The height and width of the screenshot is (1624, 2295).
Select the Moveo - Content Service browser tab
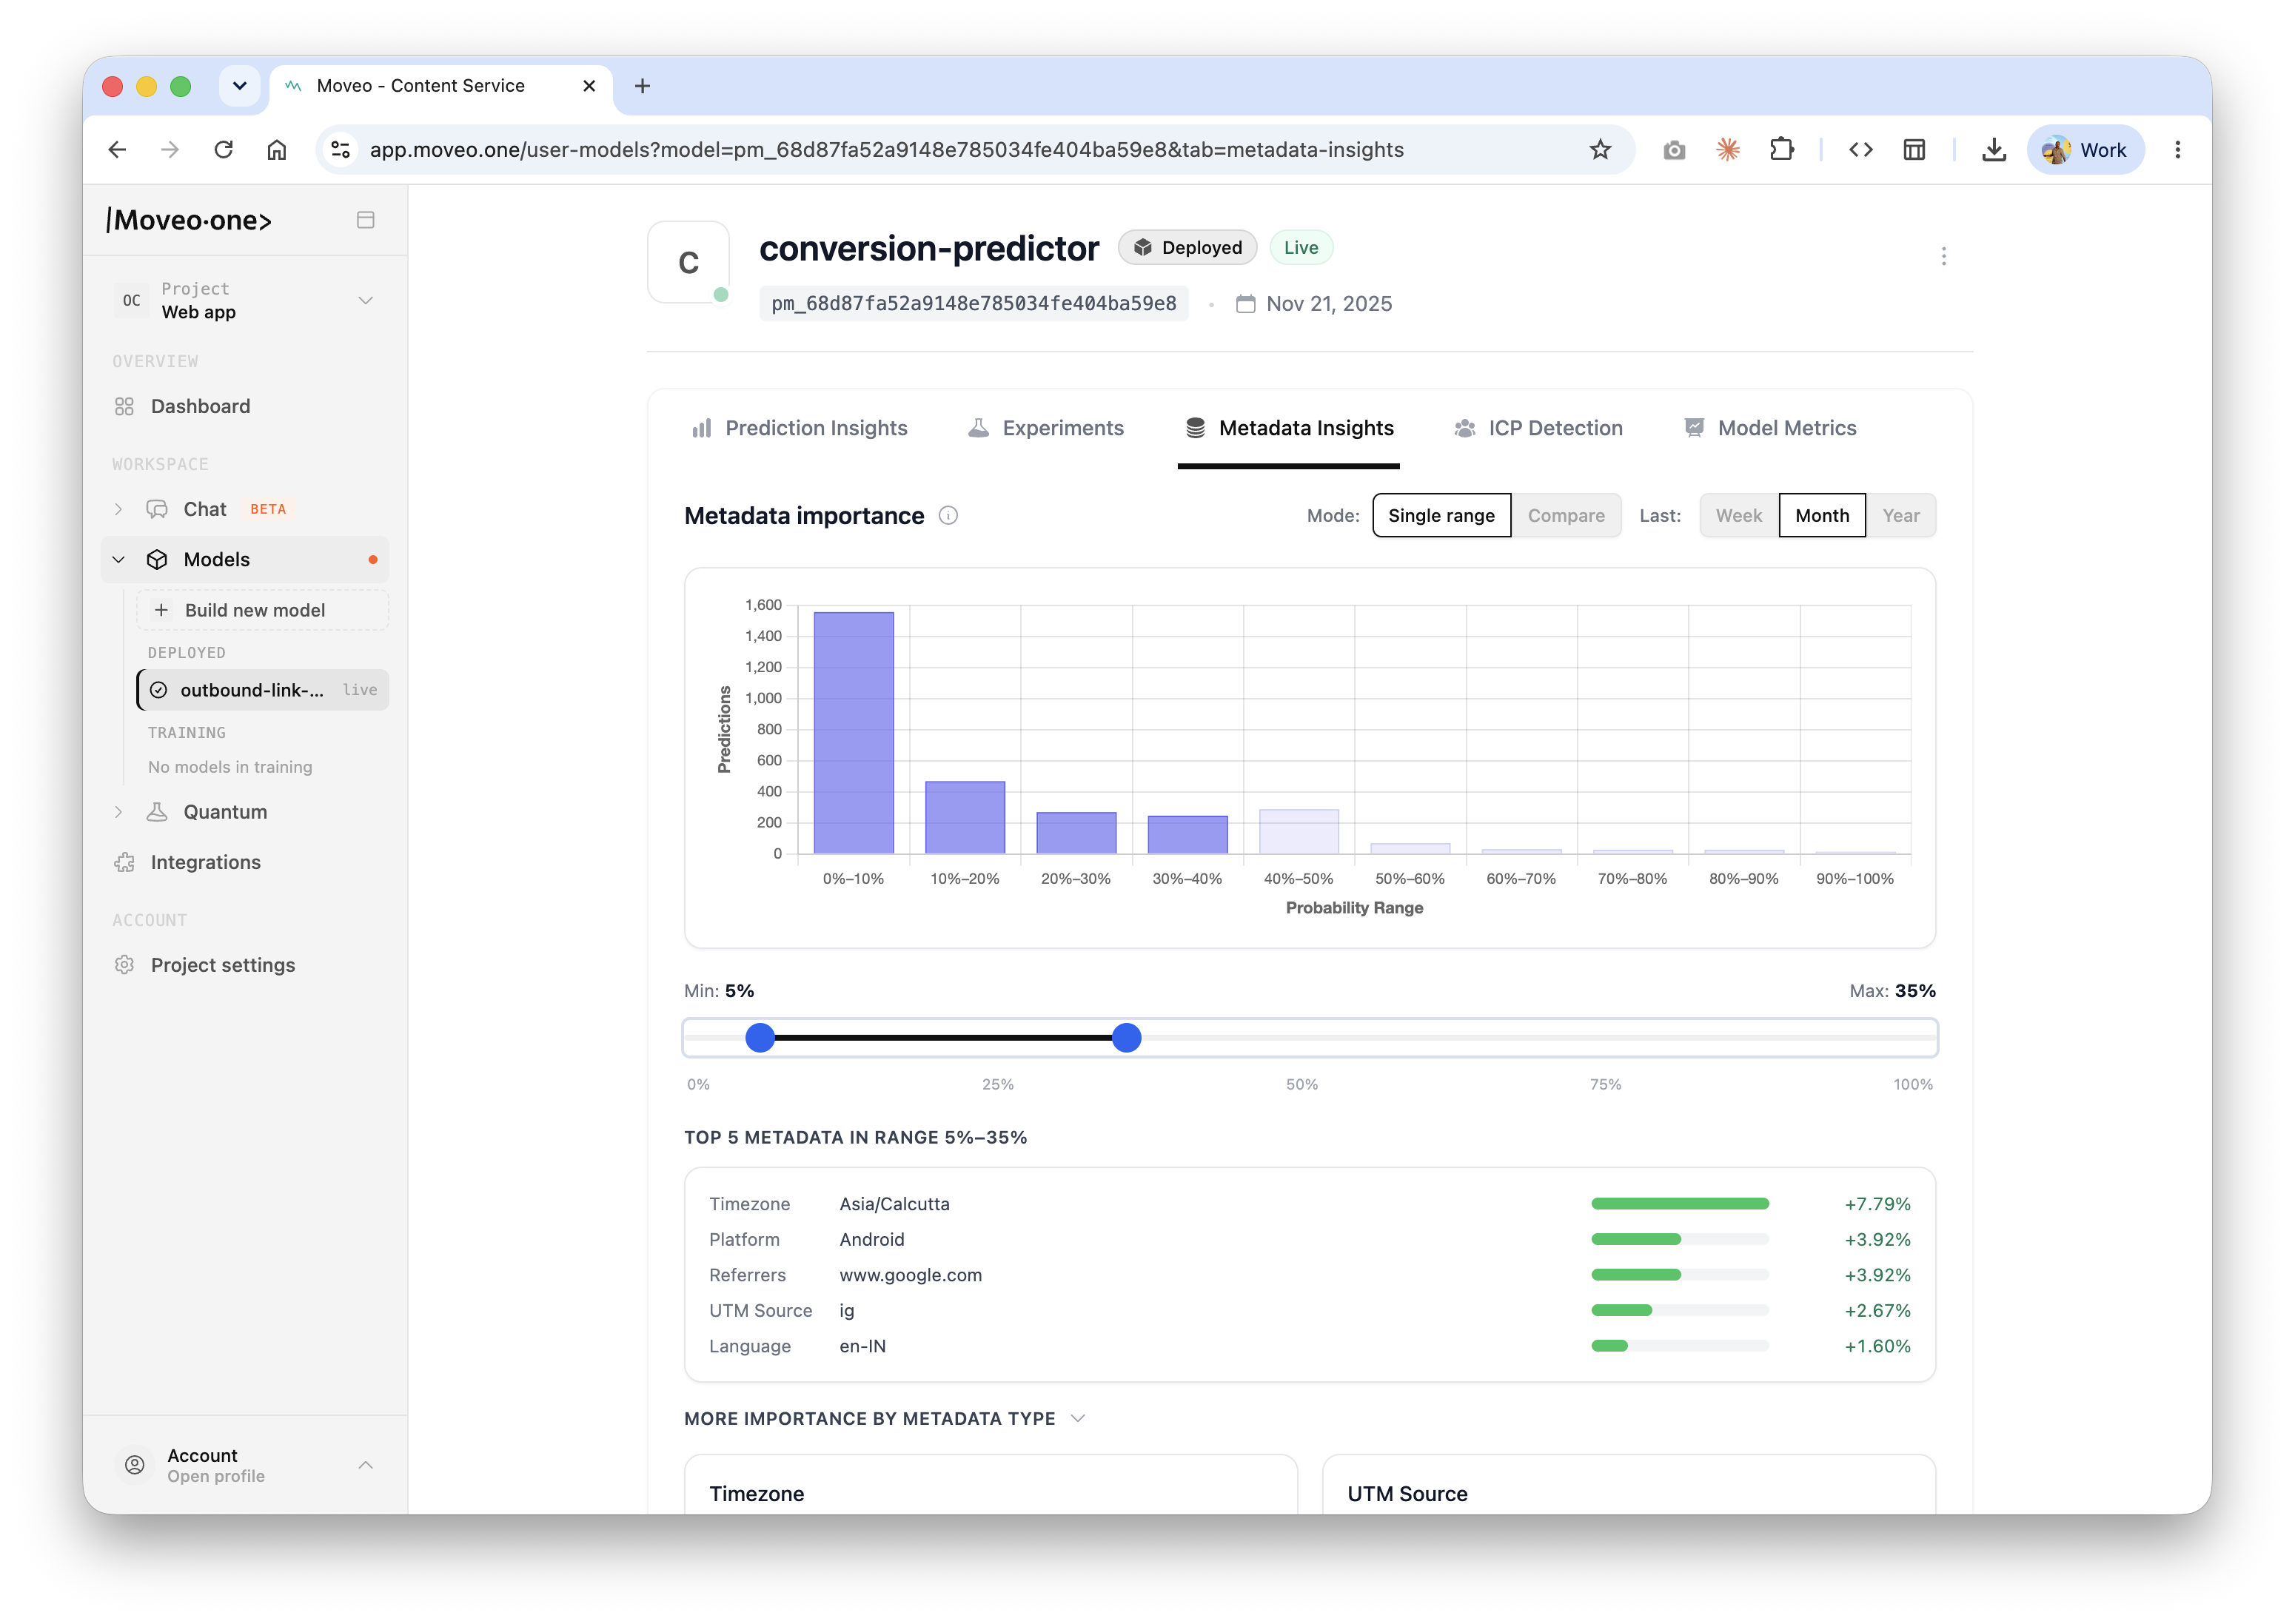[x=440, y=86]
